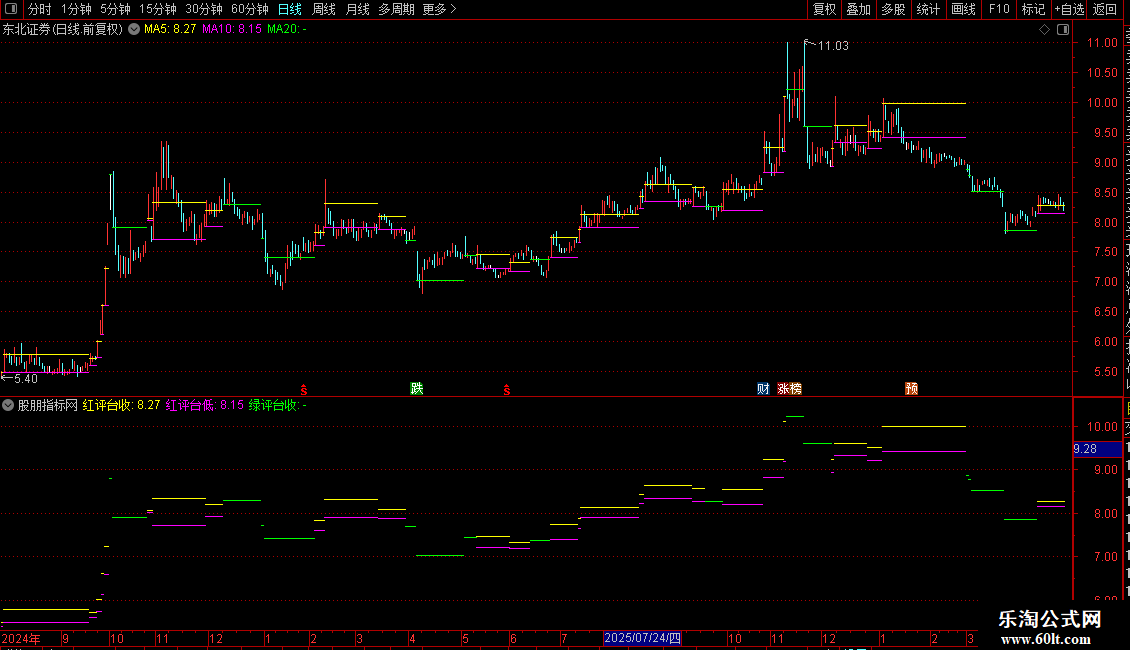Click the 2024年 label on time axis
The height and width of the screenshot is (650, 1130).
21,639
